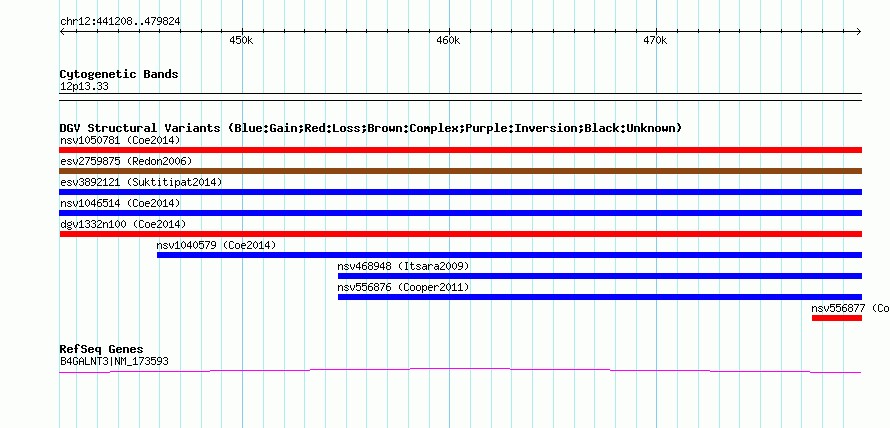Click the blue gain bar for esv3892121
The height and width of the screenshot is (428, 890).
point(460,192)
